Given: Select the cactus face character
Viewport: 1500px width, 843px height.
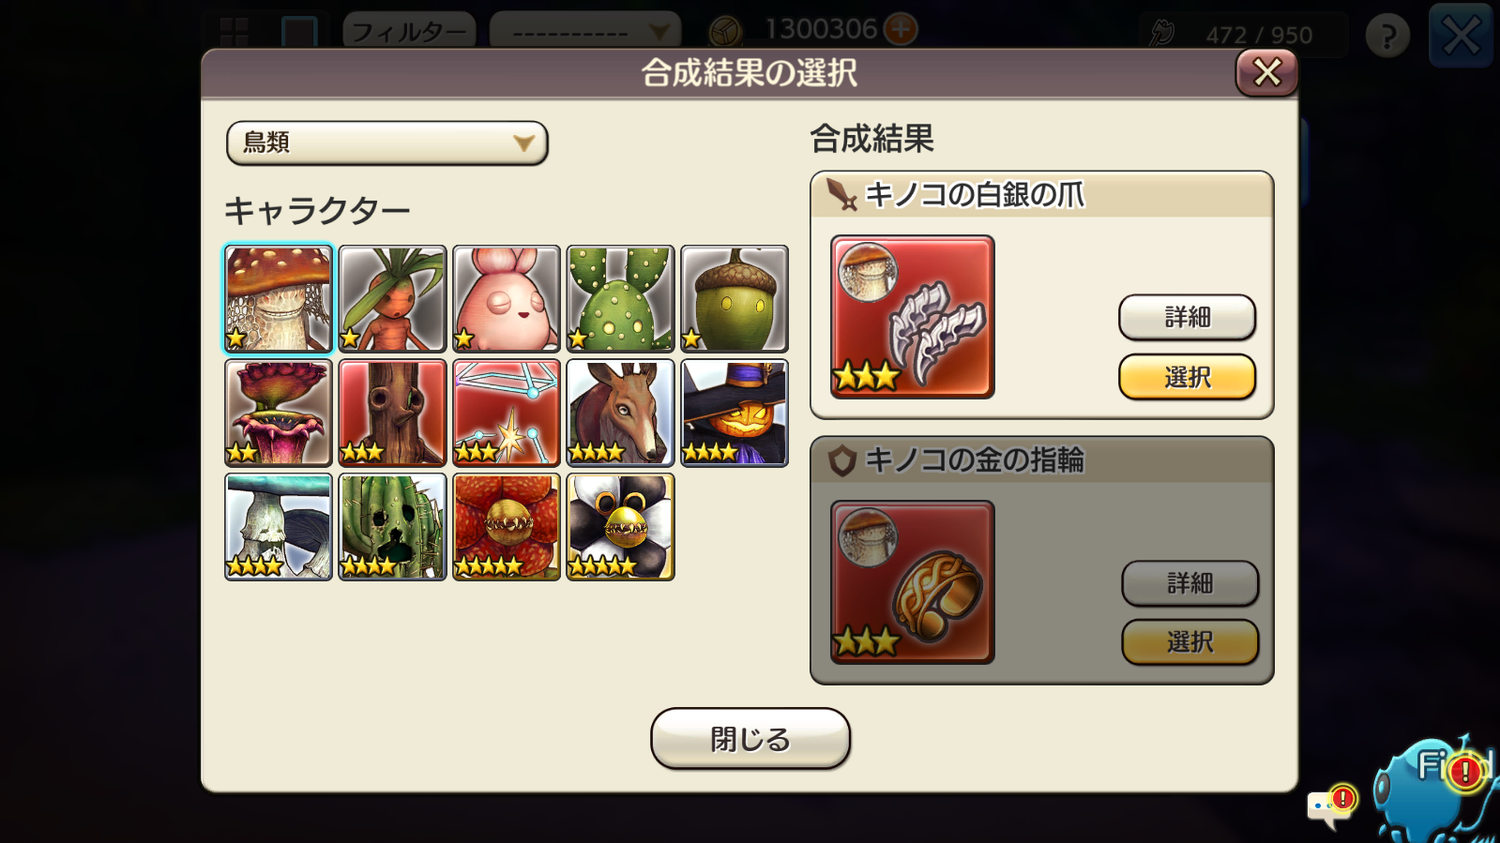Looking at the screenshot, I should (x=392, y=527).
